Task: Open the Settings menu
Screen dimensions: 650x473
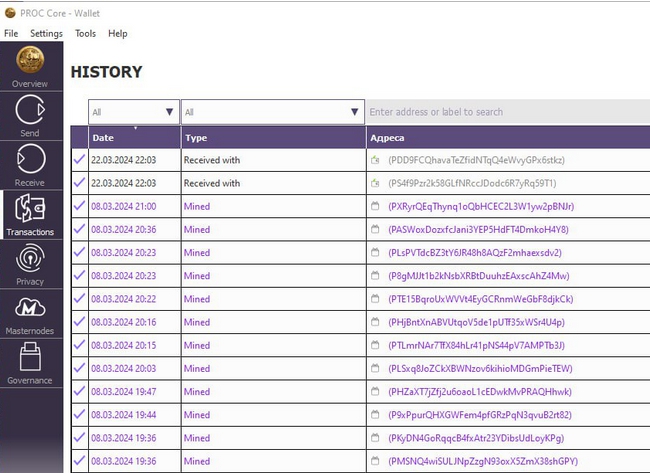Action: (x=46, y=33)
